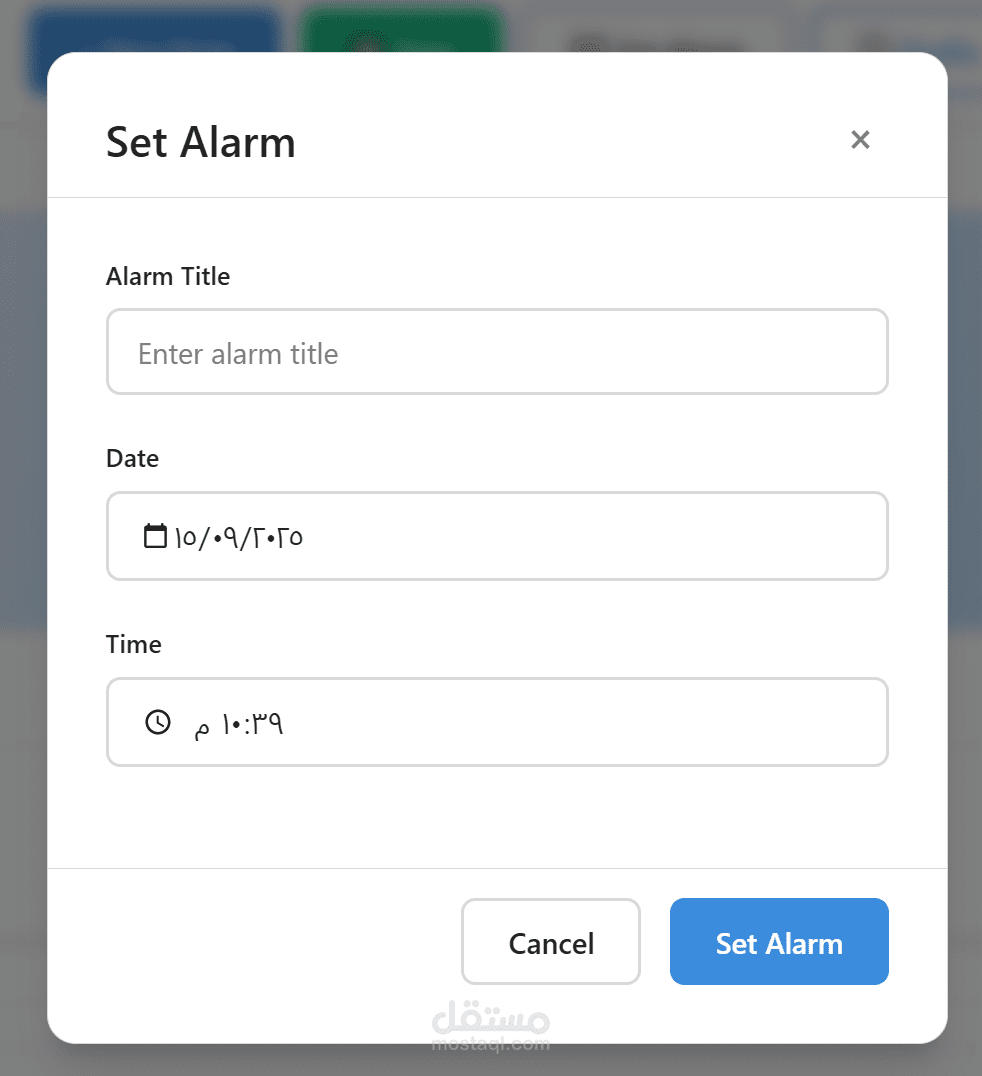Click the Alarm Title label
This screenshot has width=982, height=1076.
coord(168,277)
